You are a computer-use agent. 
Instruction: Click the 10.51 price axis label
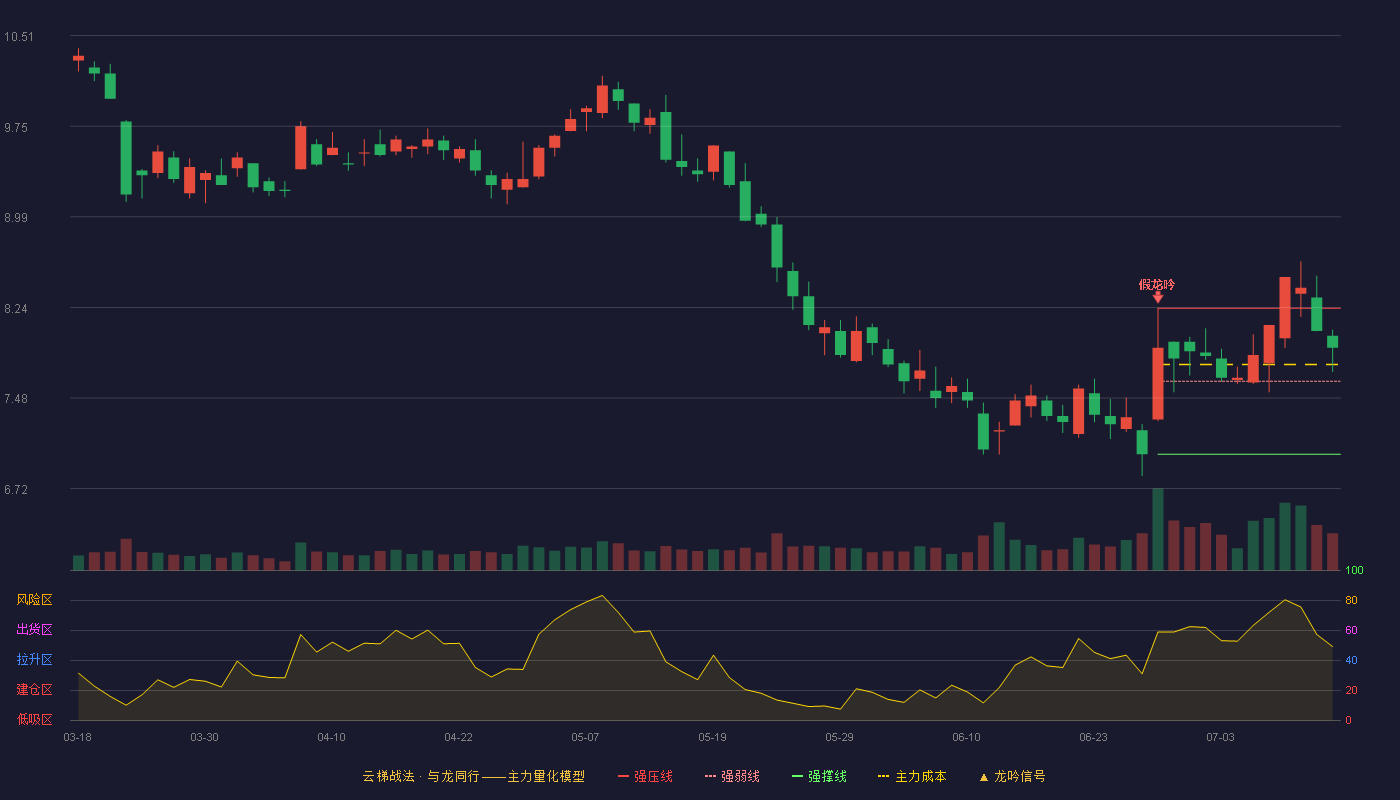19,37
